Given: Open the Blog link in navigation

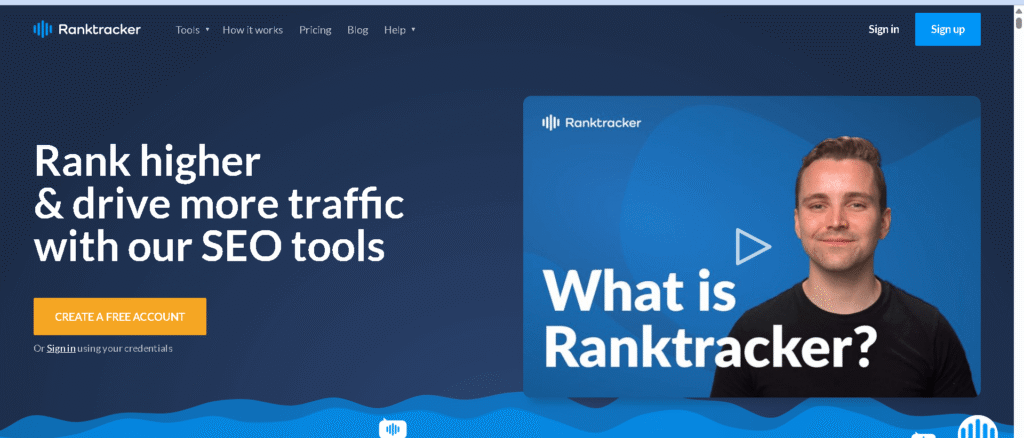Looking at the screenshot, I should [x=357, y=30].
